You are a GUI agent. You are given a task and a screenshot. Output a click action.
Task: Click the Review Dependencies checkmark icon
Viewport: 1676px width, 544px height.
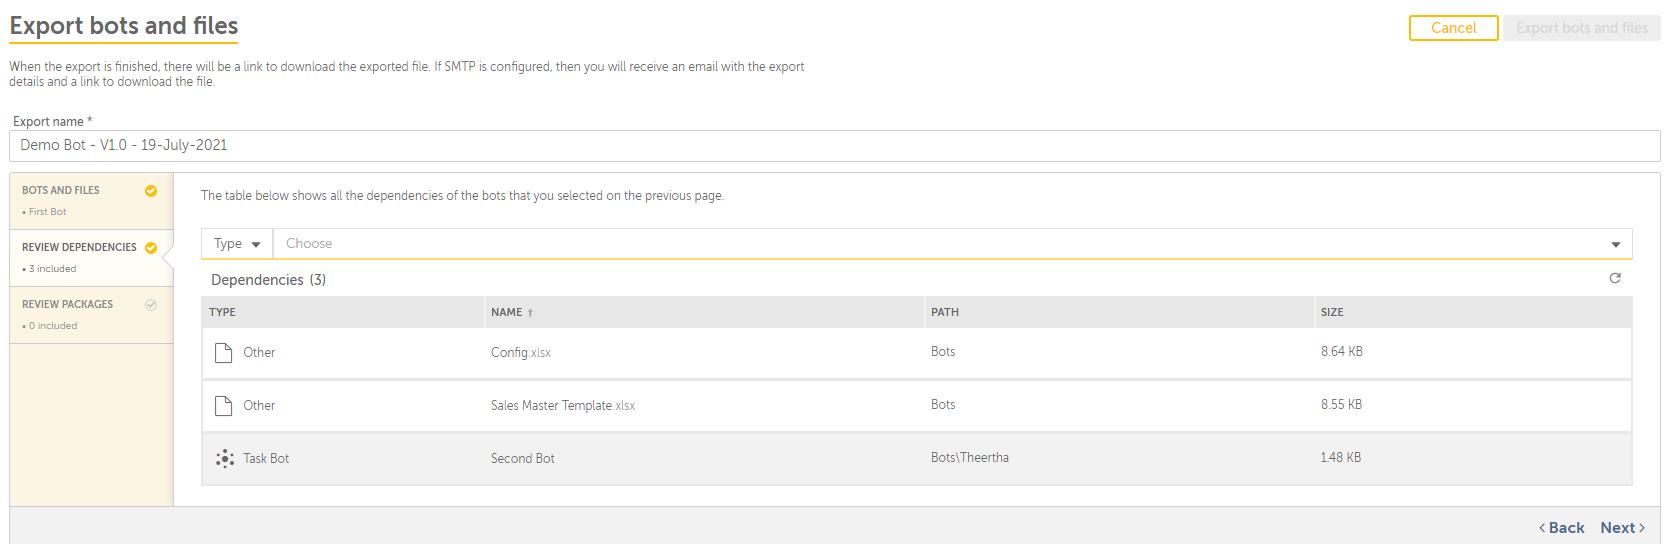click(151, 247)
